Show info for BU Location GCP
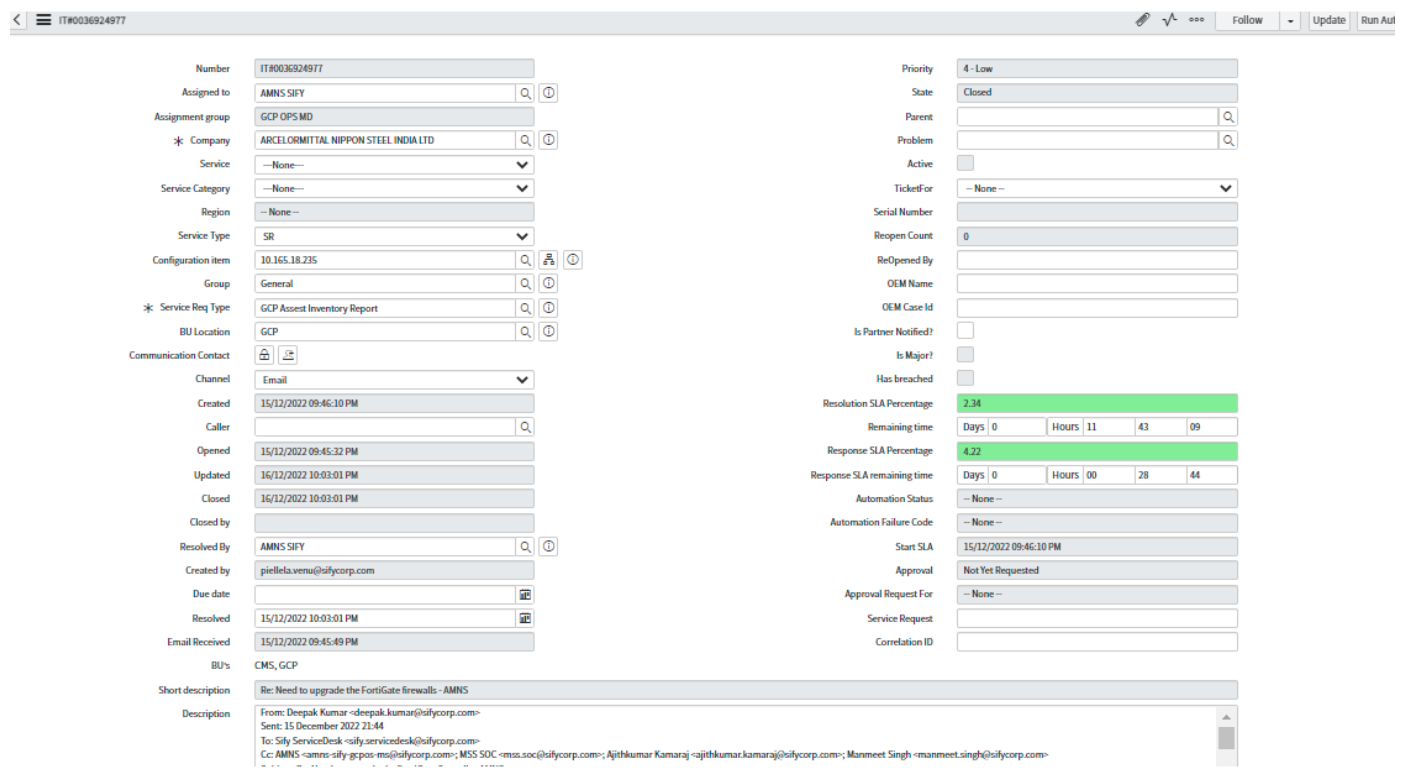 point(548,332)
